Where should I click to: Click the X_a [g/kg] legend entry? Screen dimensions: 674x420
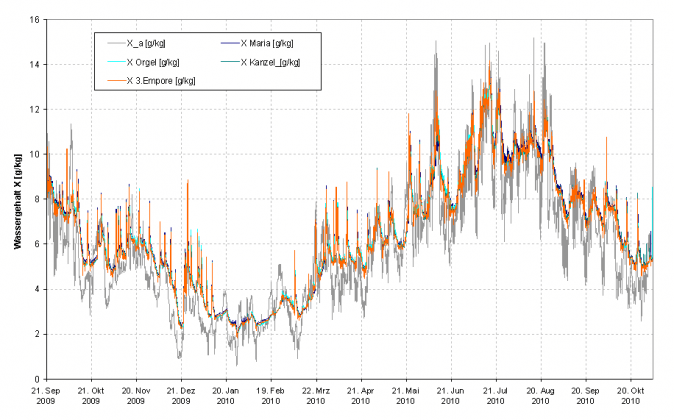tap(146, 43)
